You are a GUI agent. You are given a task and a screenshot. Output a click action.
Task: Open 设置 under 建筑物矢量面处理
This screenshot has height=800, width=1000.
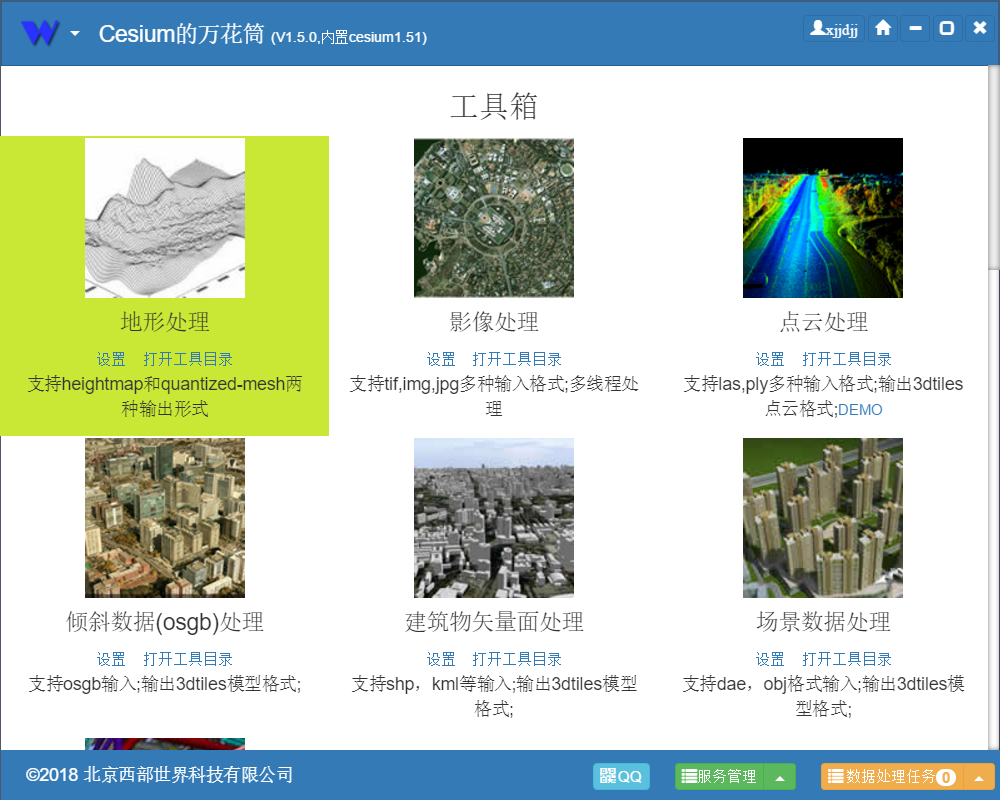tap(441, 659)
